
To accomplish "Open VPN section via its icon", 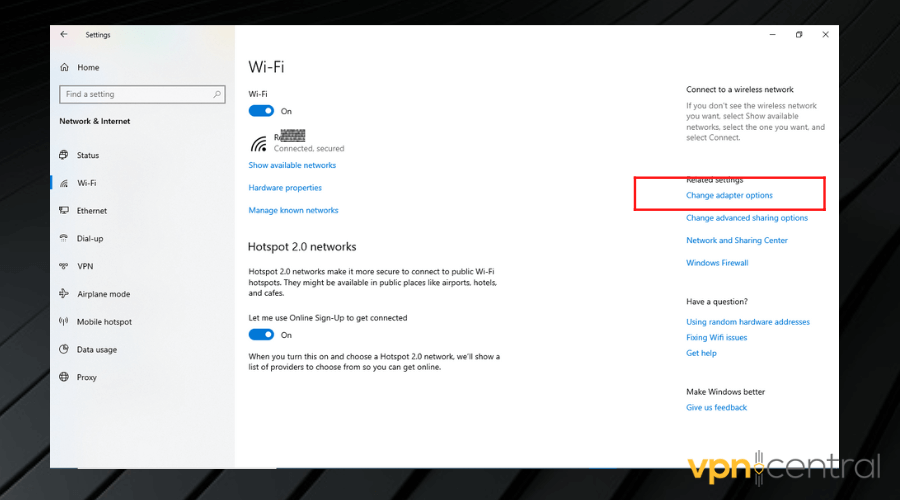I will coord(66,267).
